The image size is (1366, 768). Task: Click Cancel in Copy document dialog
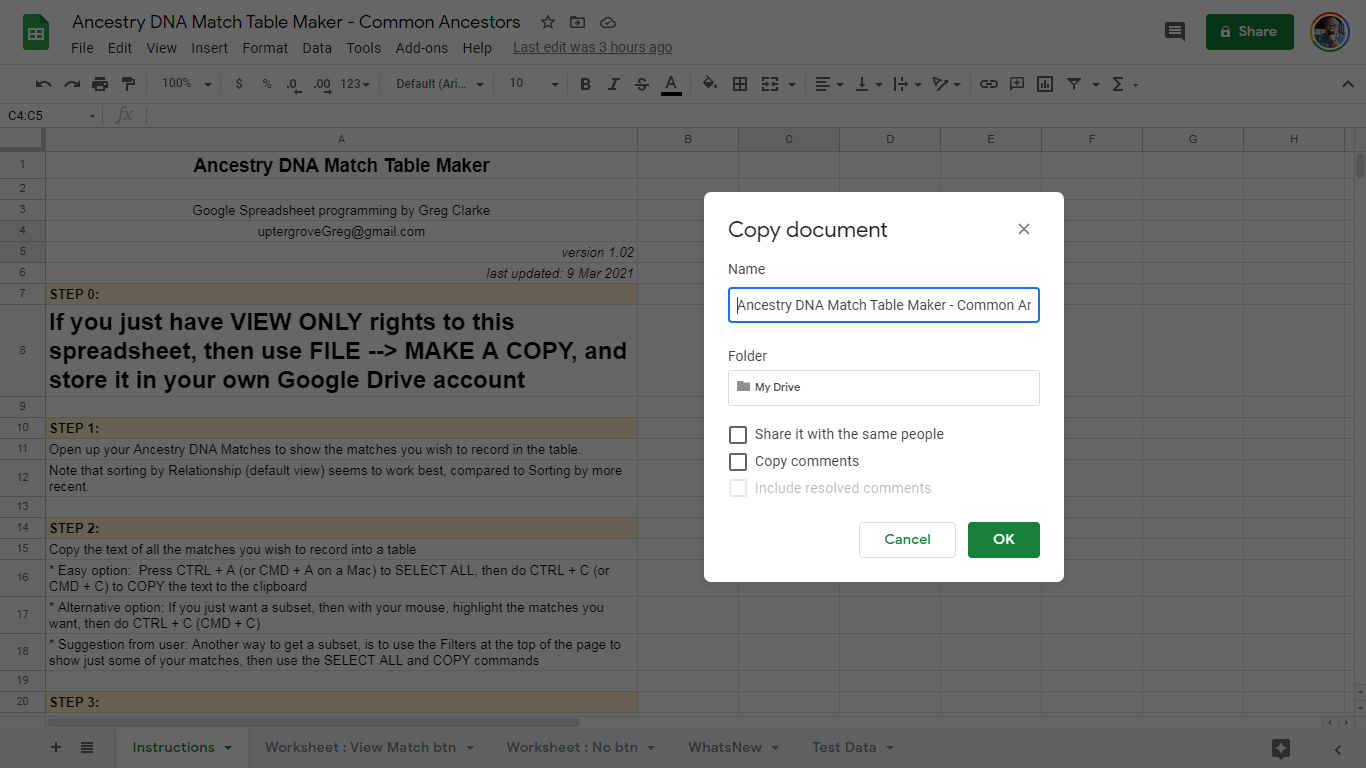coord(907,539)
